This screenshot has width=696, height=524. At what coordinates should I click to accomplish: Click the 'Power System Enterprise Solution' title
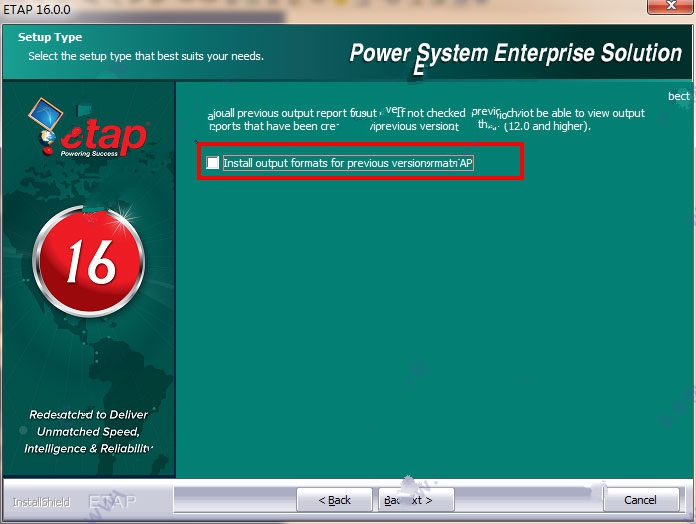(x=515, y=53)
